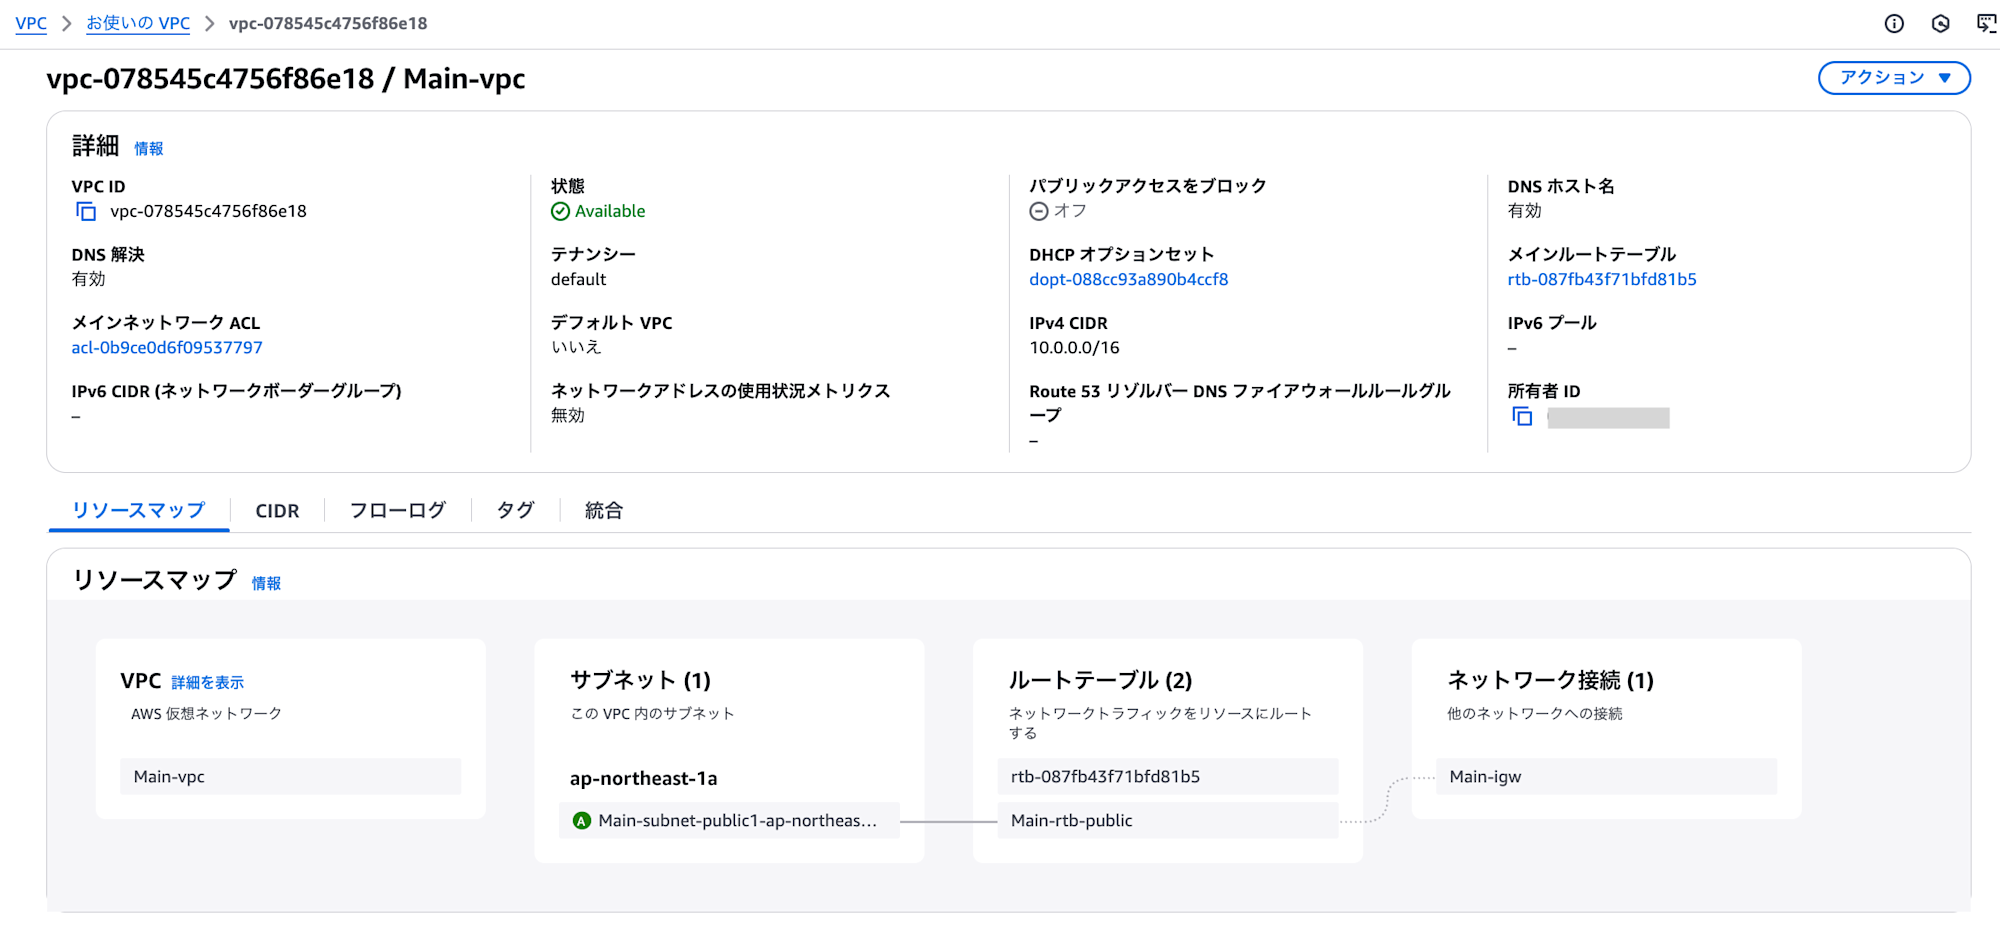Click the green Available status icon
Screen dimensions: 2000x928
click(561, 211)
